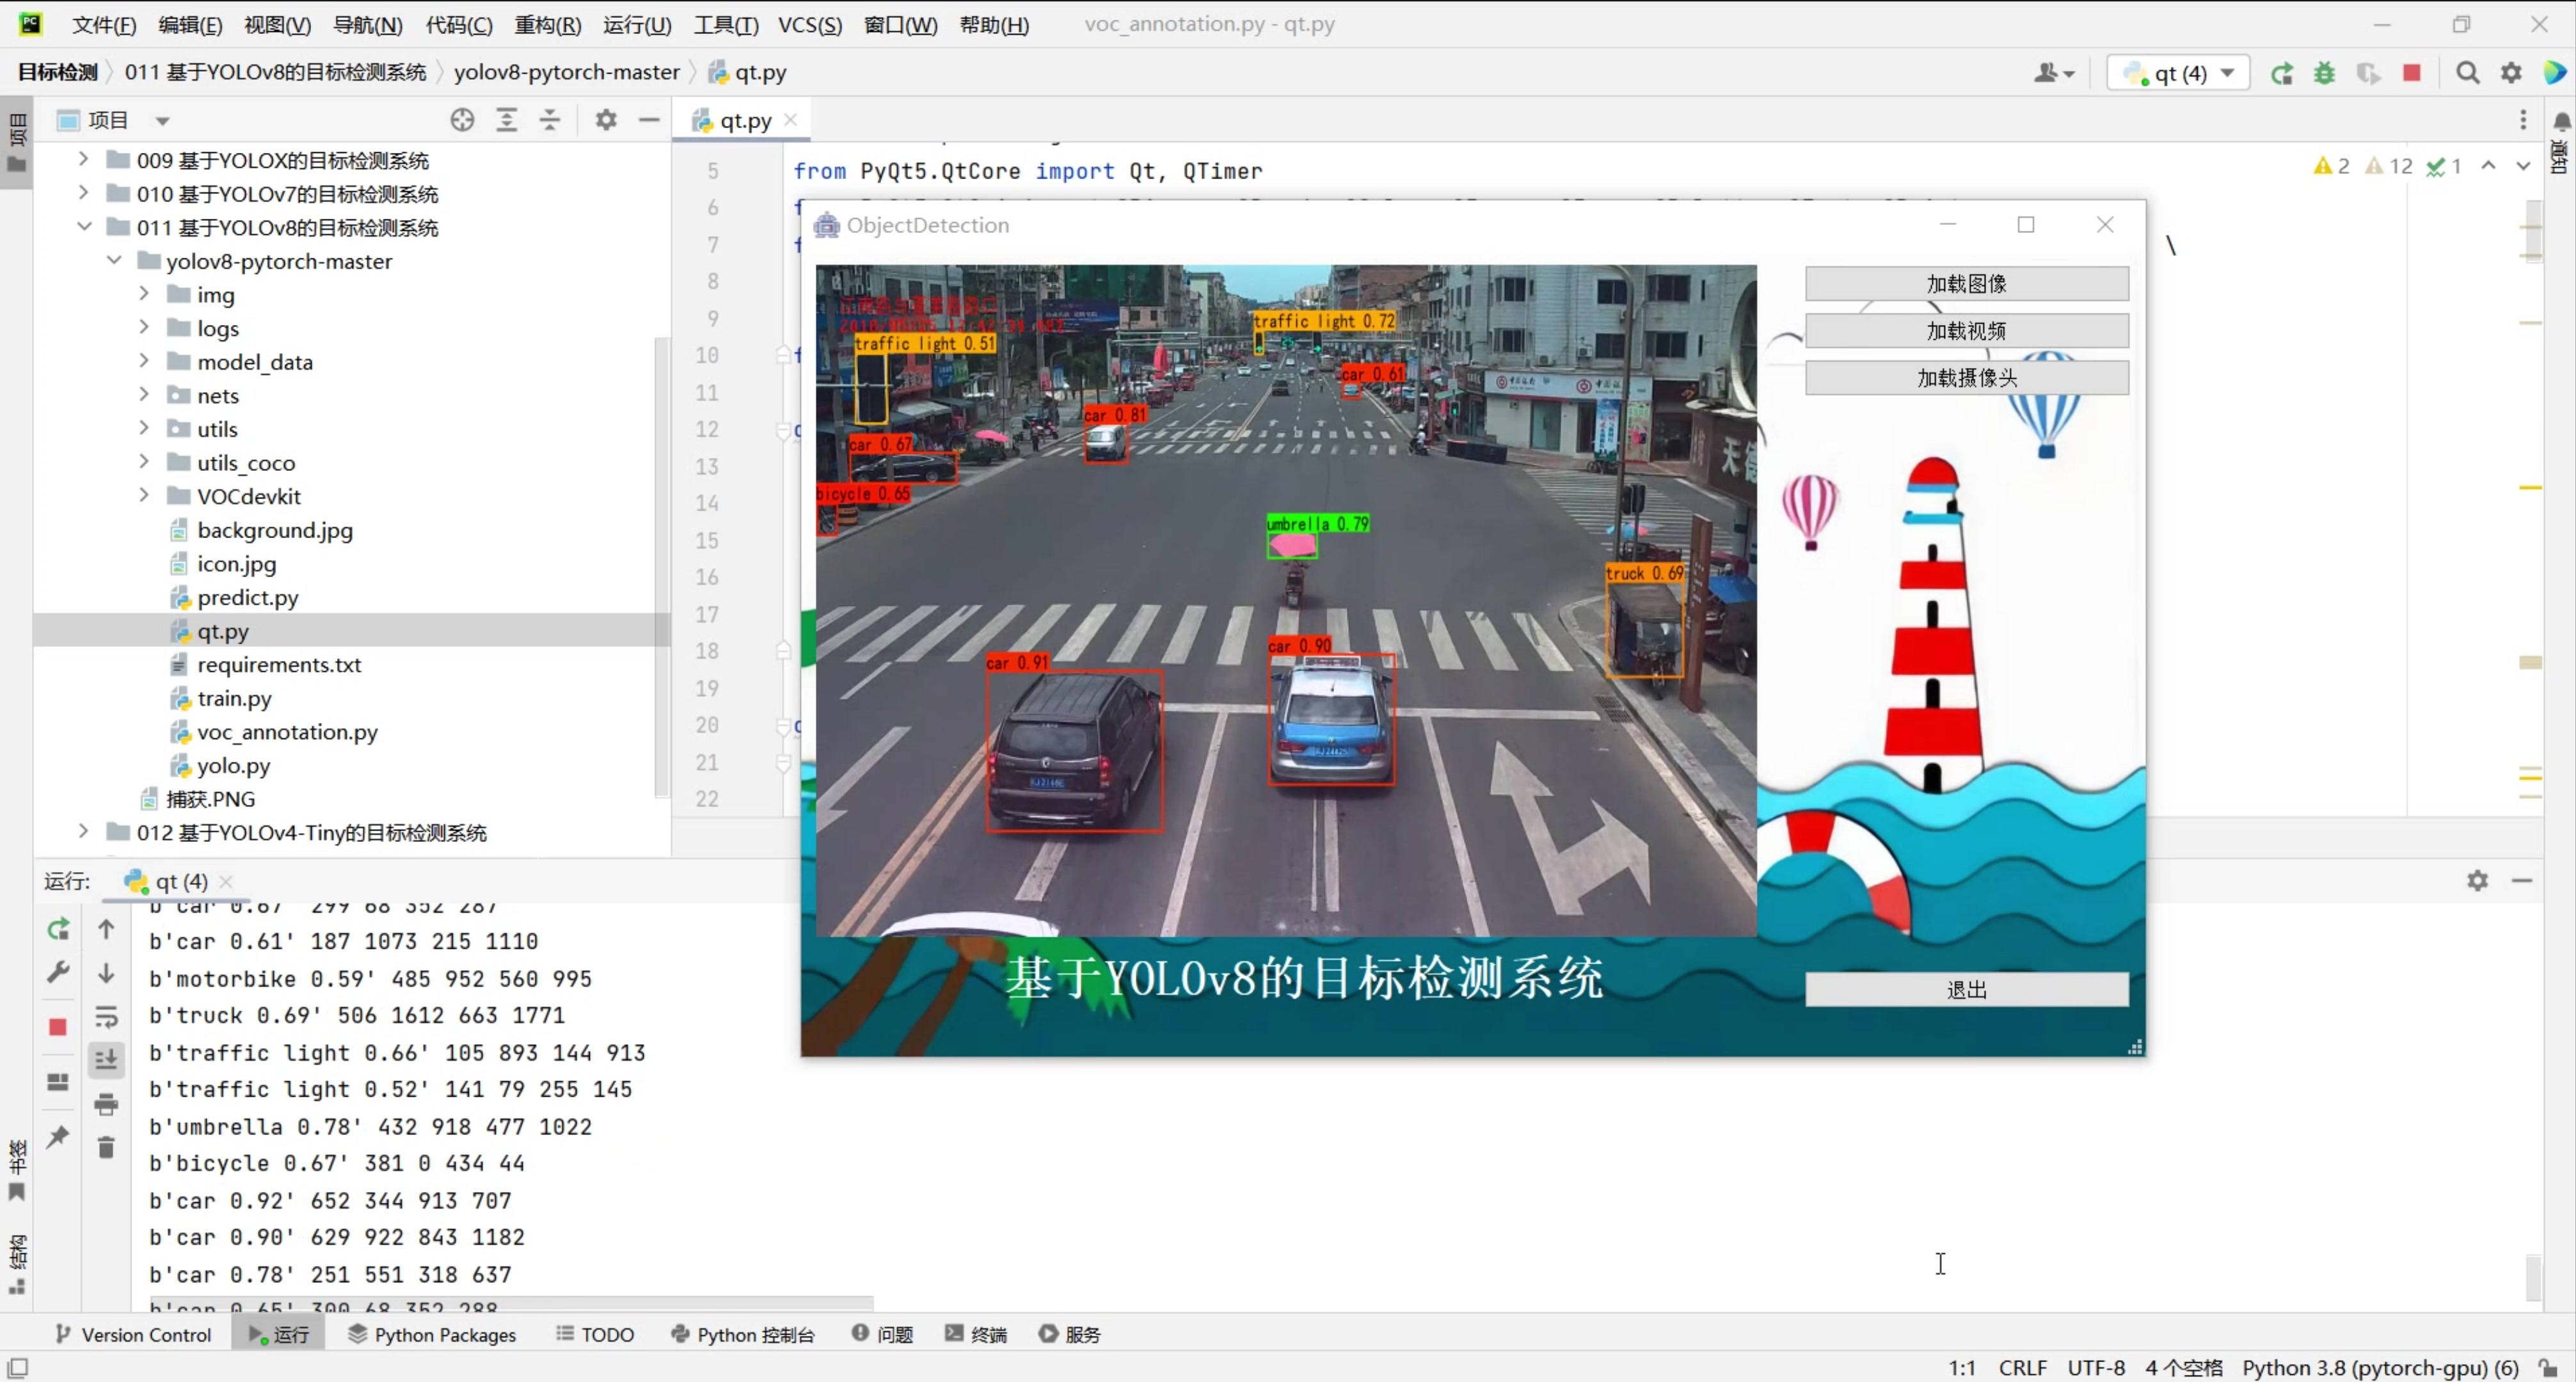The width and height of the screenshot is (2576, 1382).
Task: Click the trash icon to clear run output
Action: click(106, 1147)
